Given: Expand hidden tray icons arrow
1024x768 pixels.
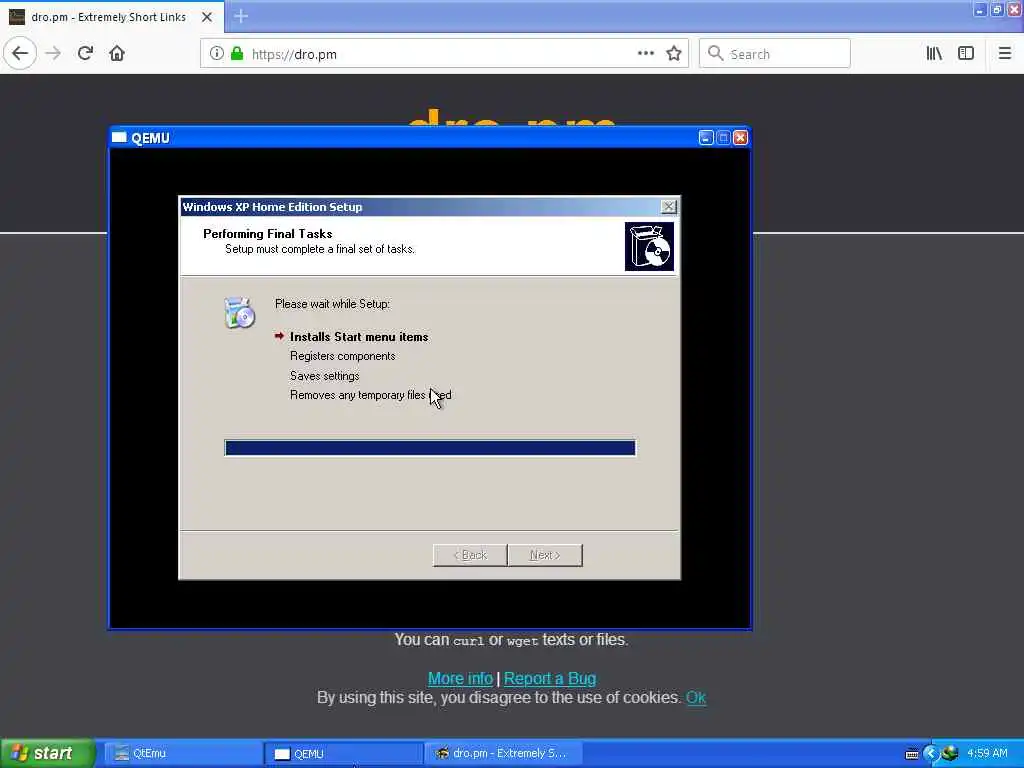Looking at the screenshot, I should 931,754.
